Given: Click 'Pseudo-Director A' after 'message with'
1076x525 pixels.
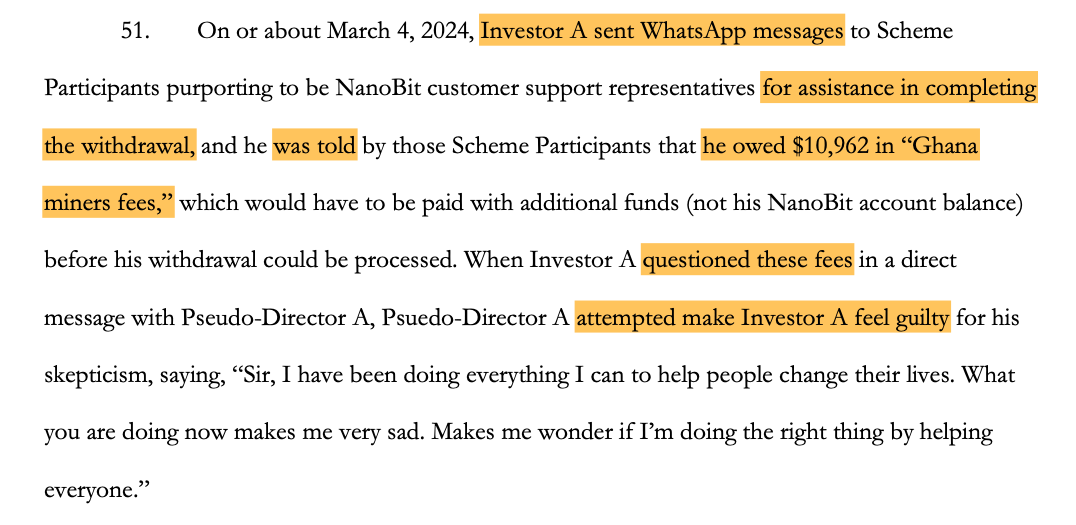Looking at the screenshot, I should point(277,318).
